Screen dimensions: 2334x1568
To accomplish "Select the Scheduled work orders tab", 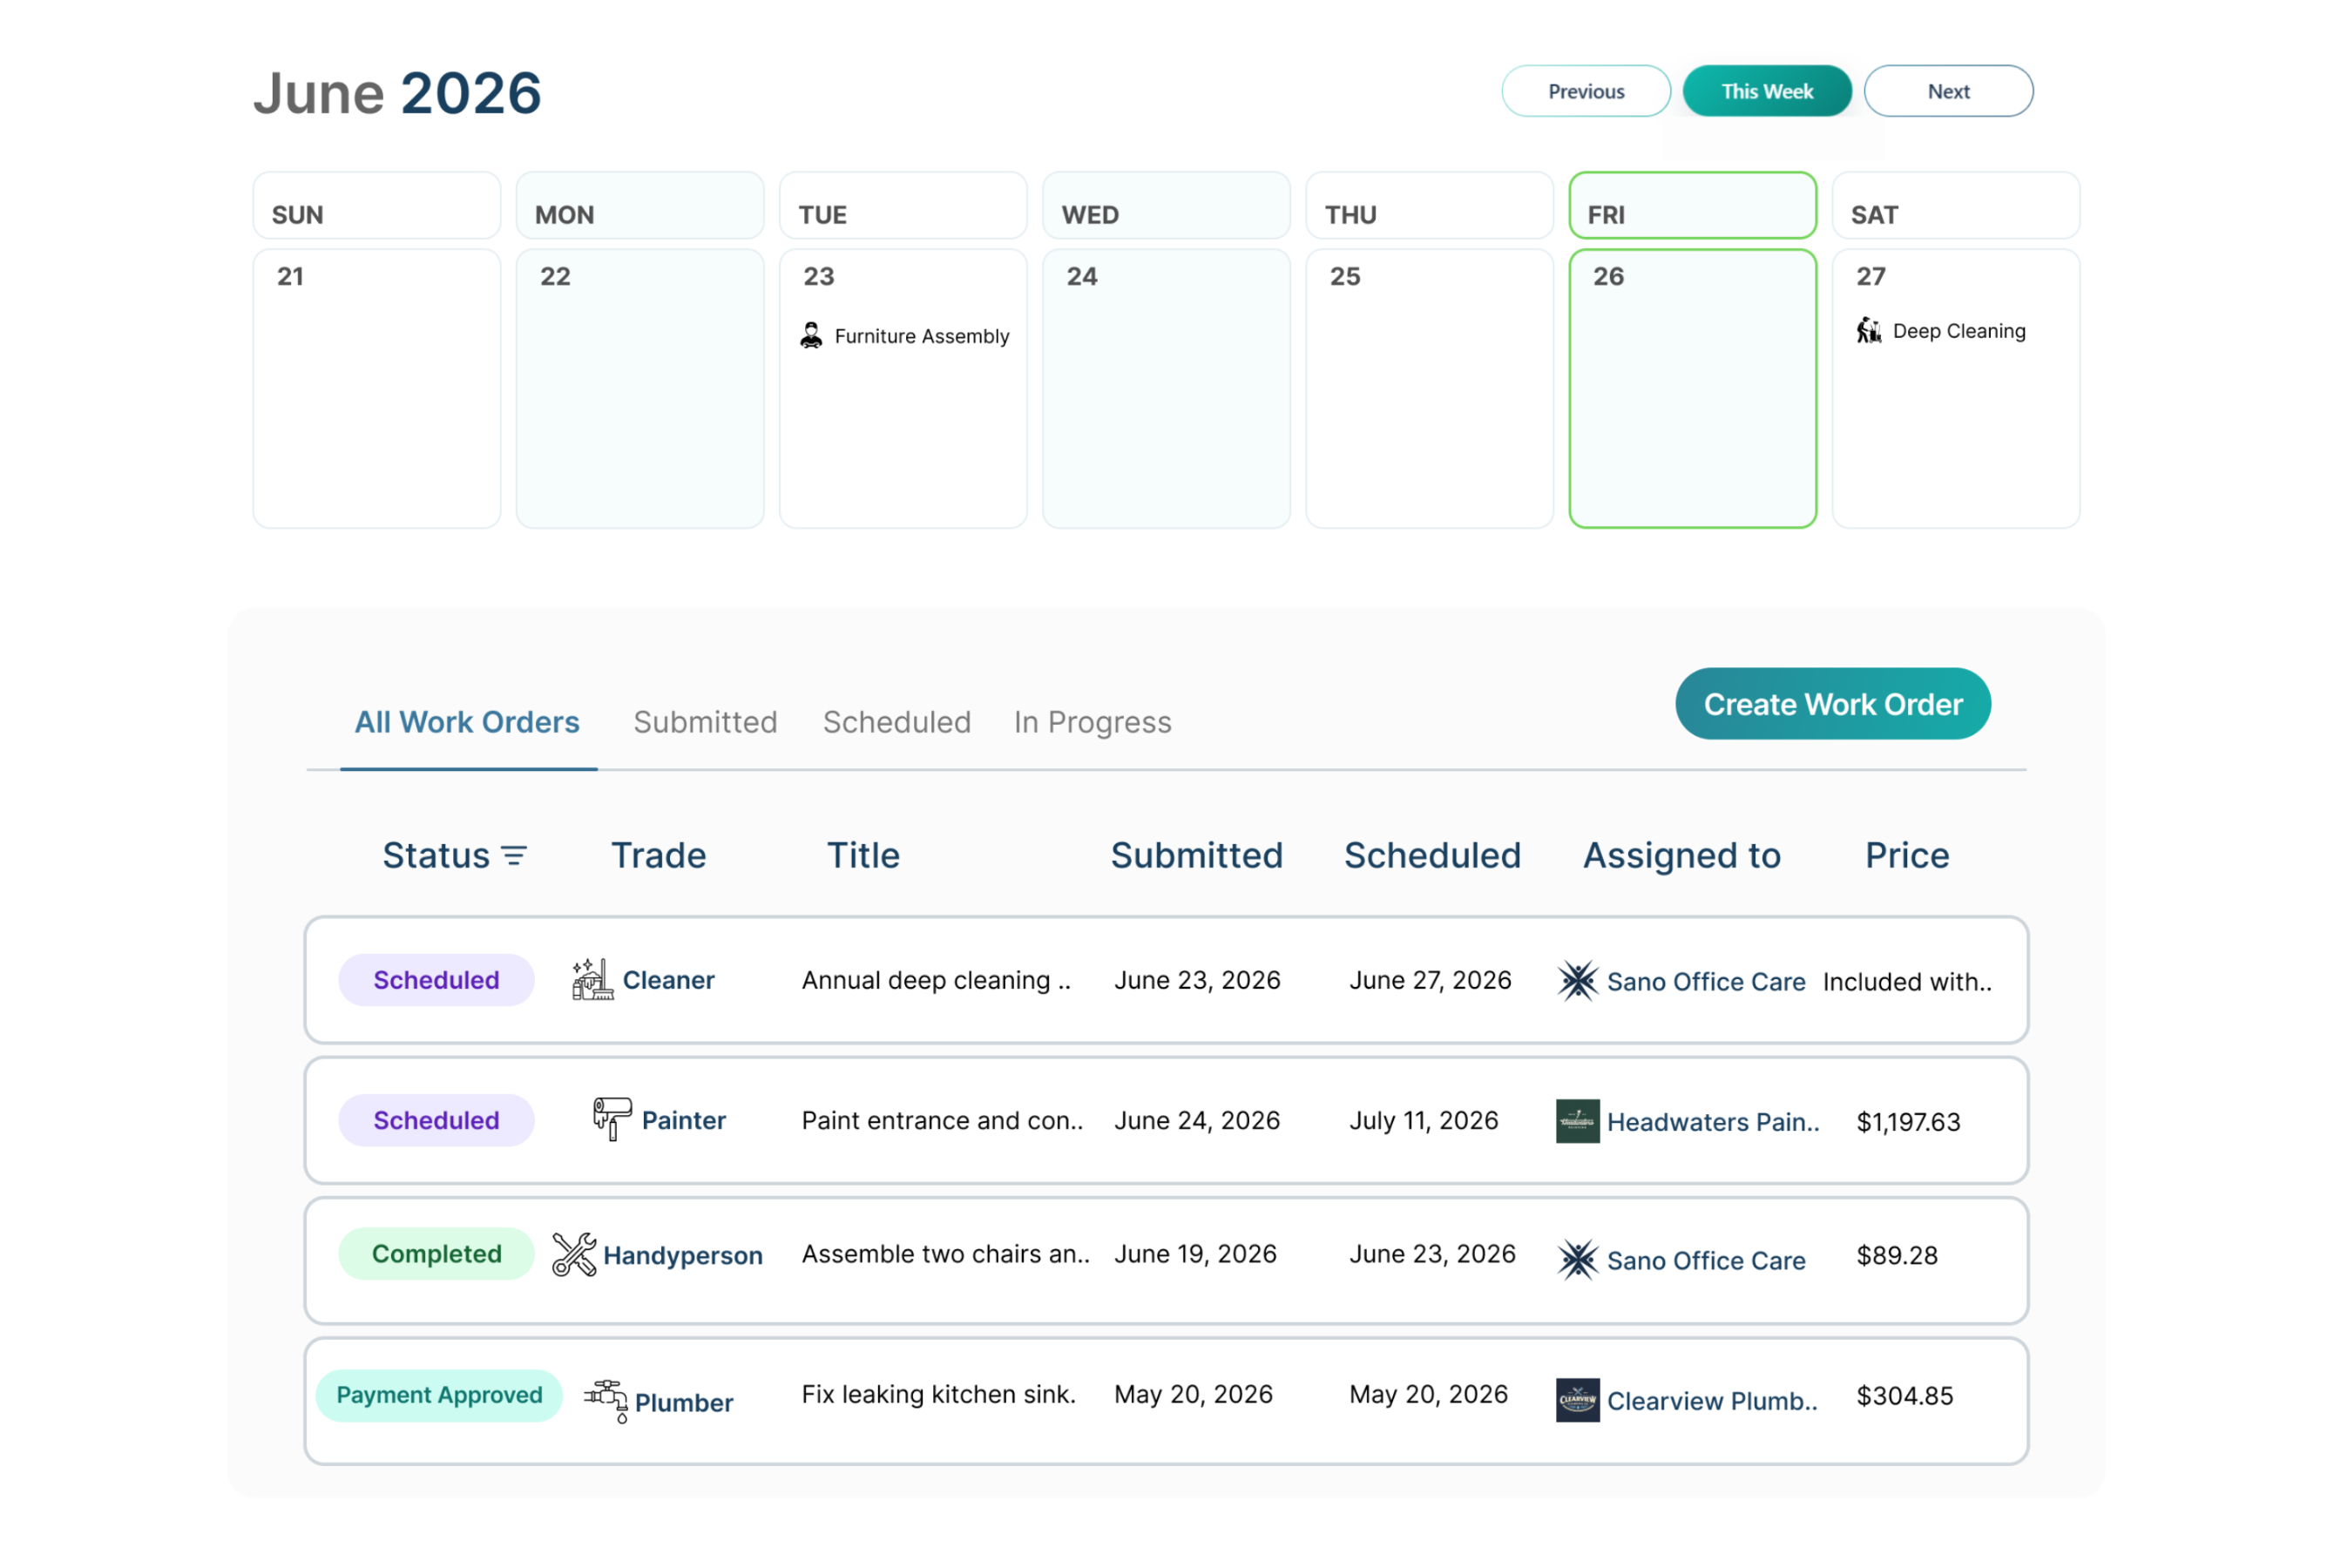I will coord(896,722).
